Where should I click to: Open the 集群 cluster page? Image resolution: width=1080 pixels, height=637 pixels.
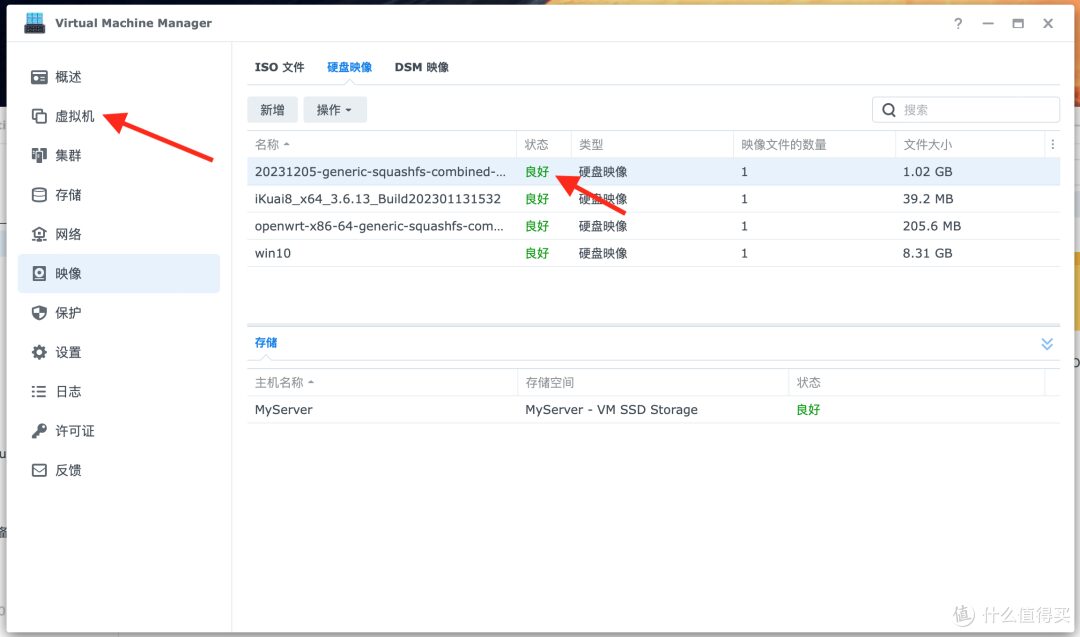[x=68, y=155]
